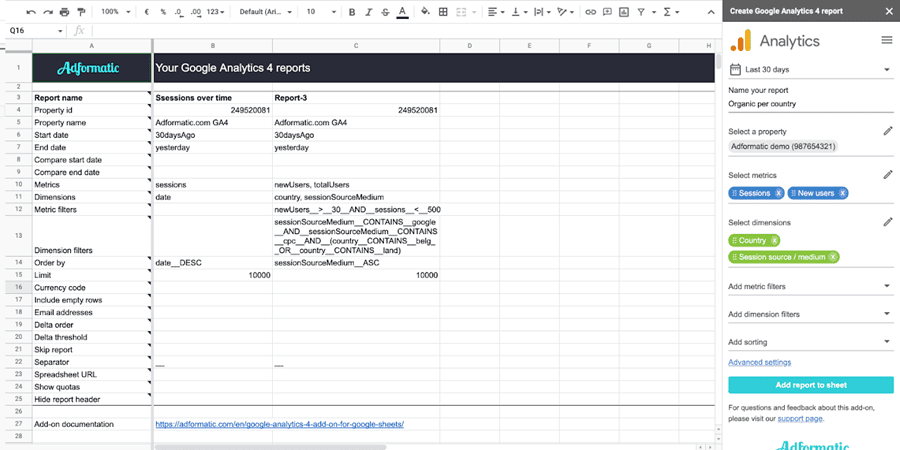This screenshot has width=900, height=450.
Task: Remove the New users metric chip
Action: coord(843,193)
